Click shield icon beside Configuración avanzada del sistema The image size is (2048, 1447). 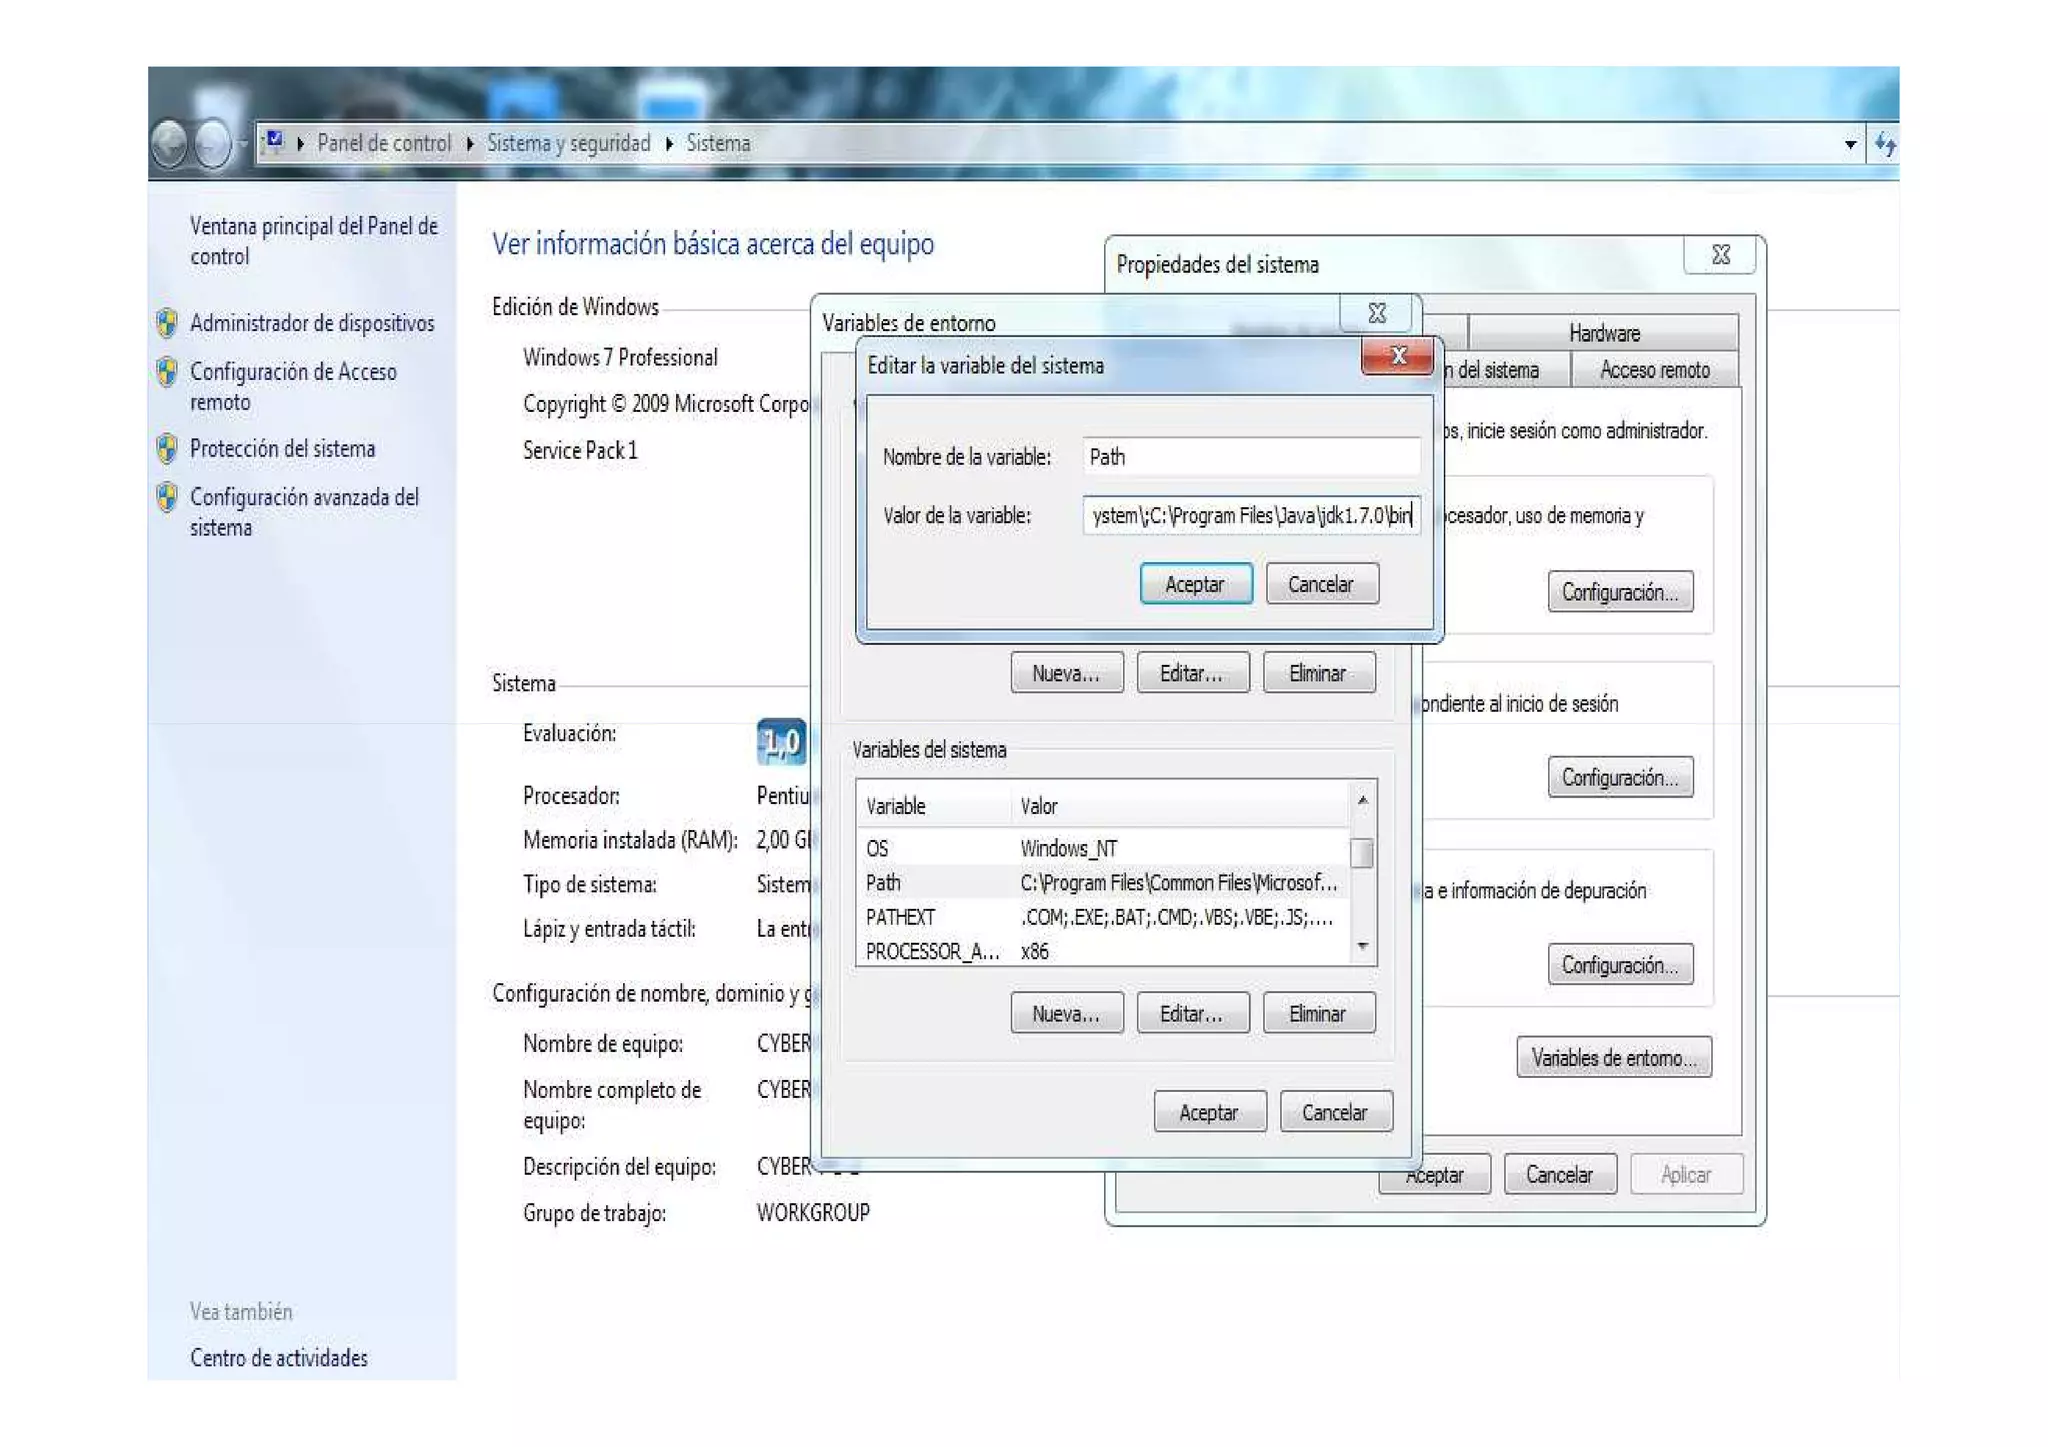(x=167, y=498)
